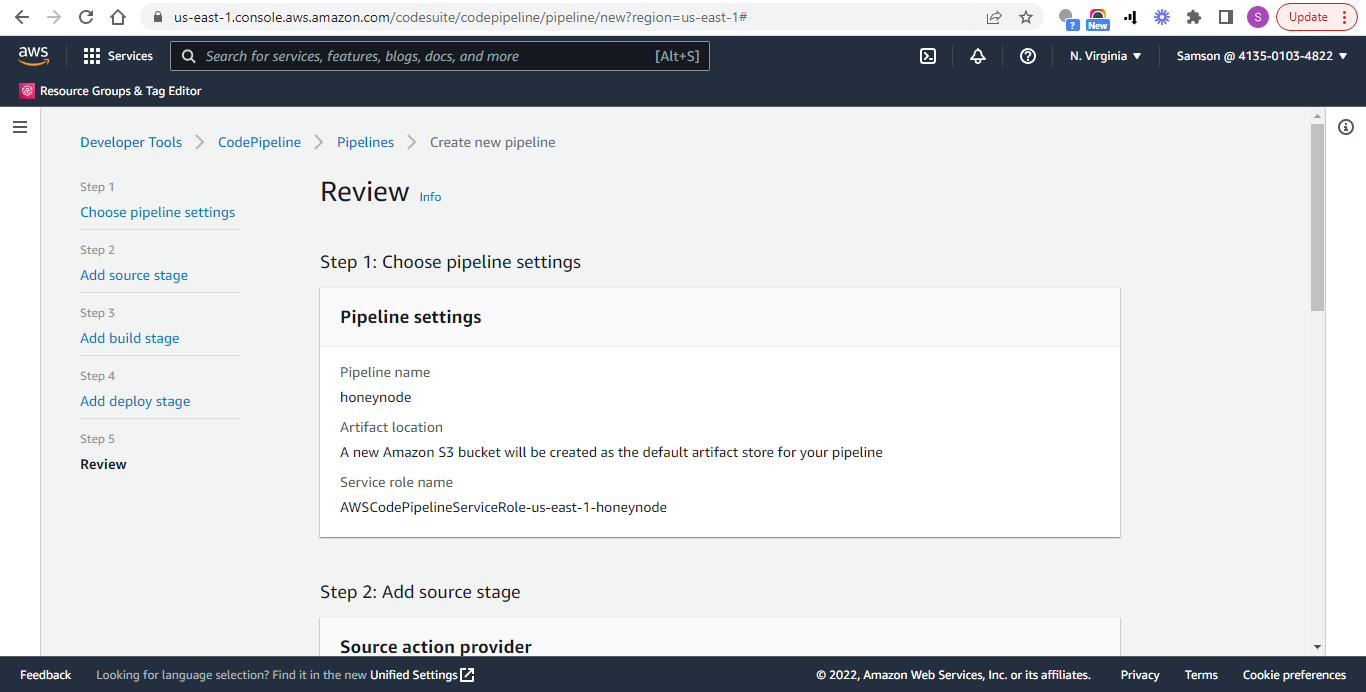Viewport: 1366px width, 692px height.
Task: Open the Services grid icon
Action: point(93,56)
